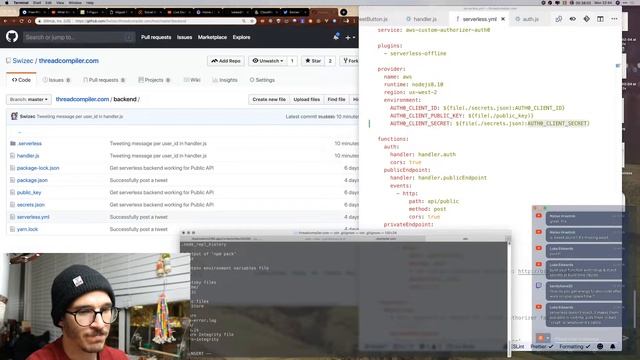
Task: Reload the page in Chrome
Action: click(22, 21)
